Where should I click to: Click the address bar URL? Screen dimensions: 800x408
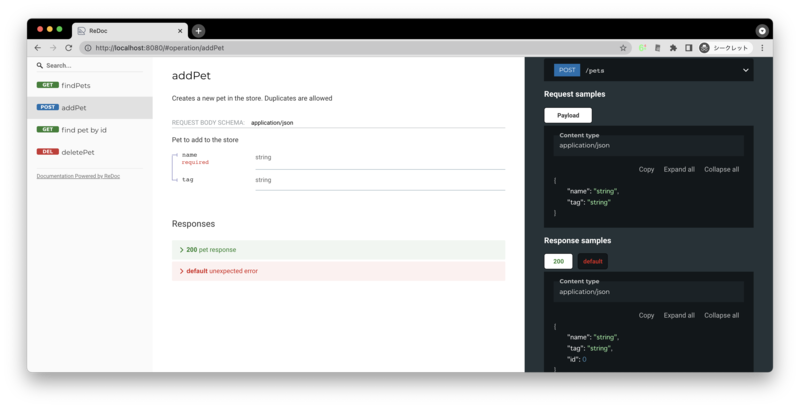[160, 48]
